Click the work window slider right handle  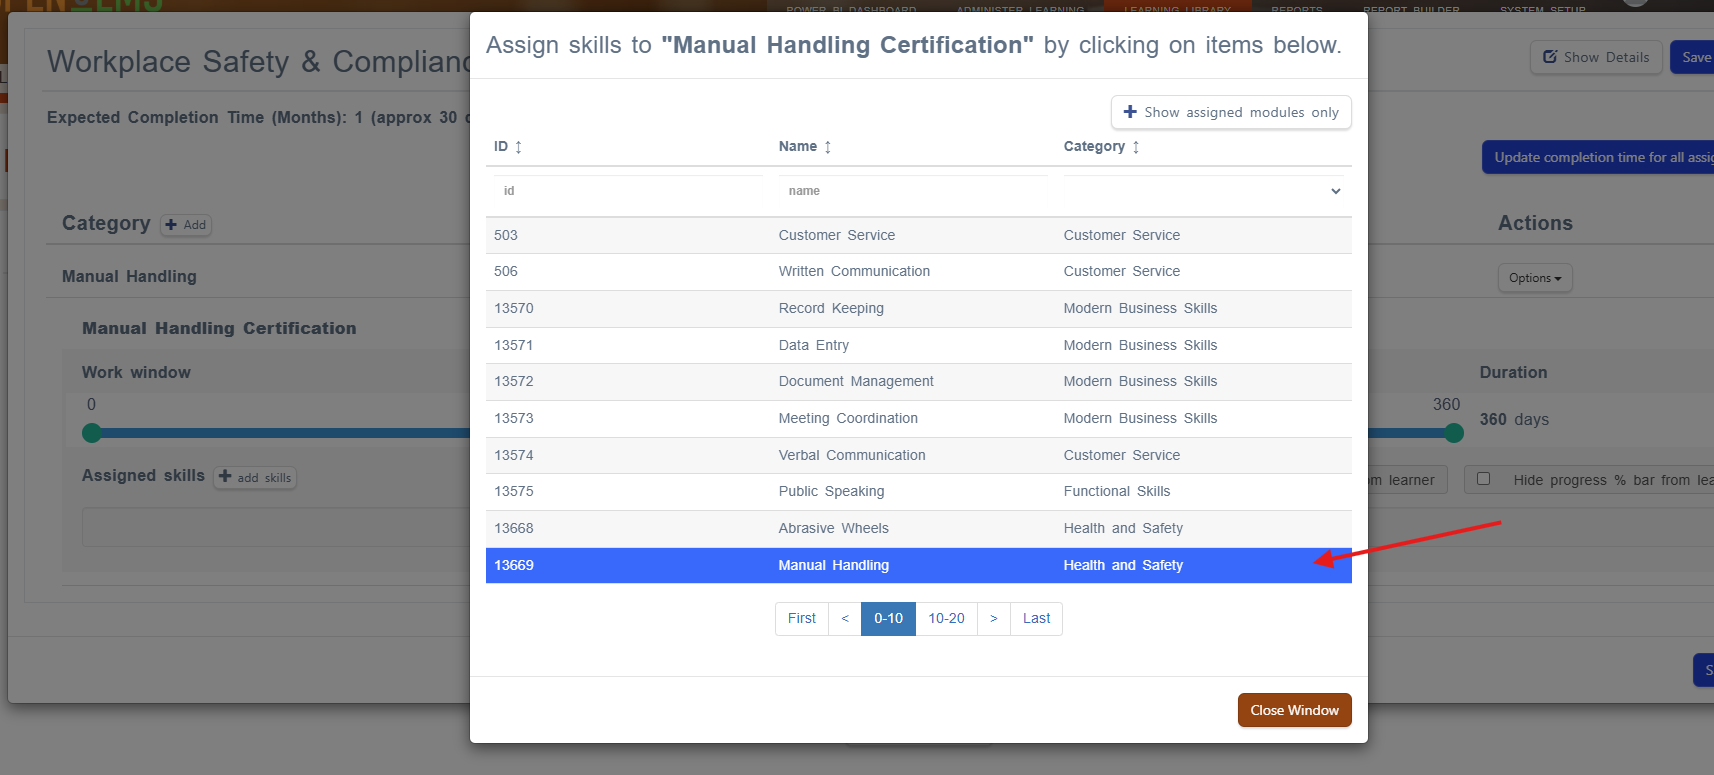1454,433
